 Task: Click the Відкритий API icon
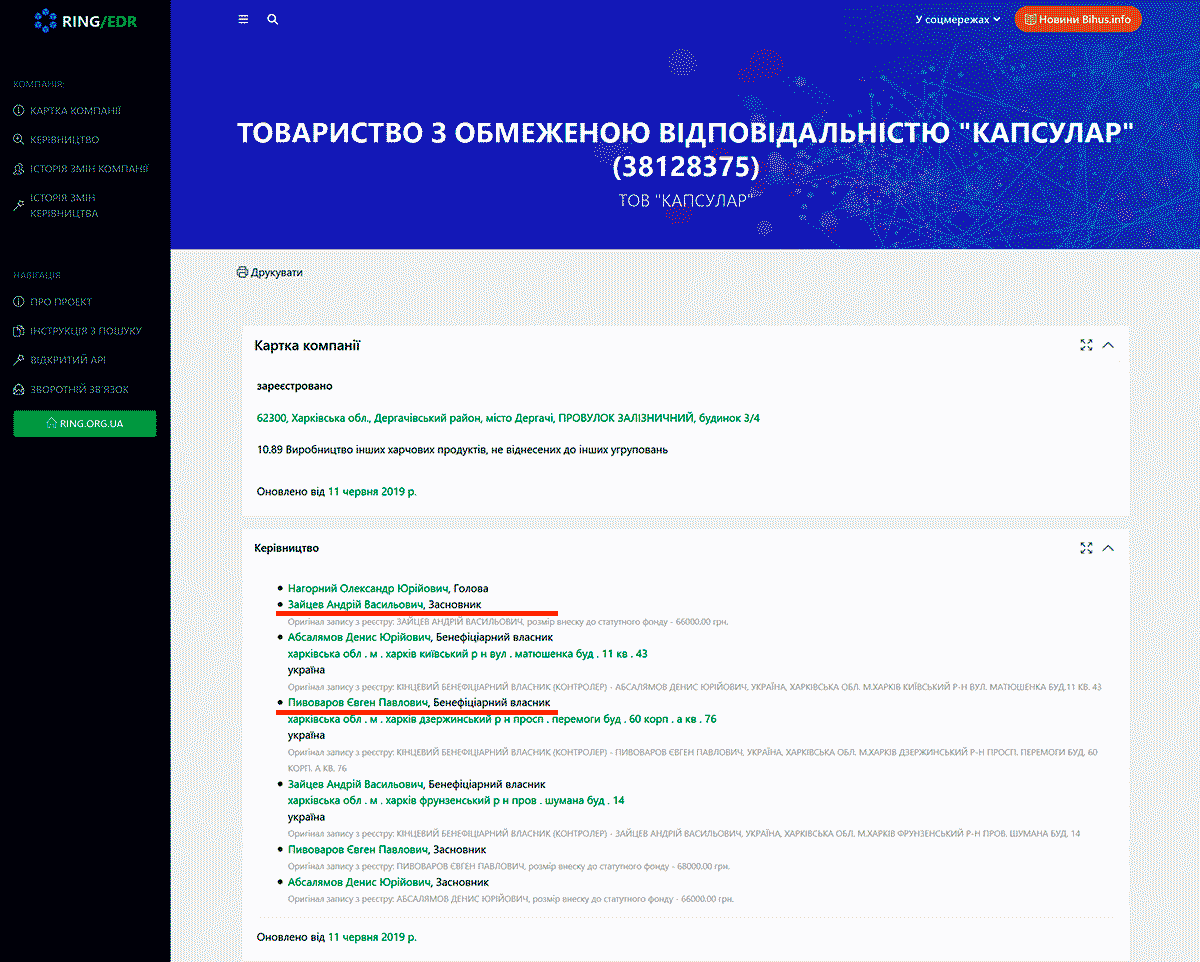coord(18,360)
